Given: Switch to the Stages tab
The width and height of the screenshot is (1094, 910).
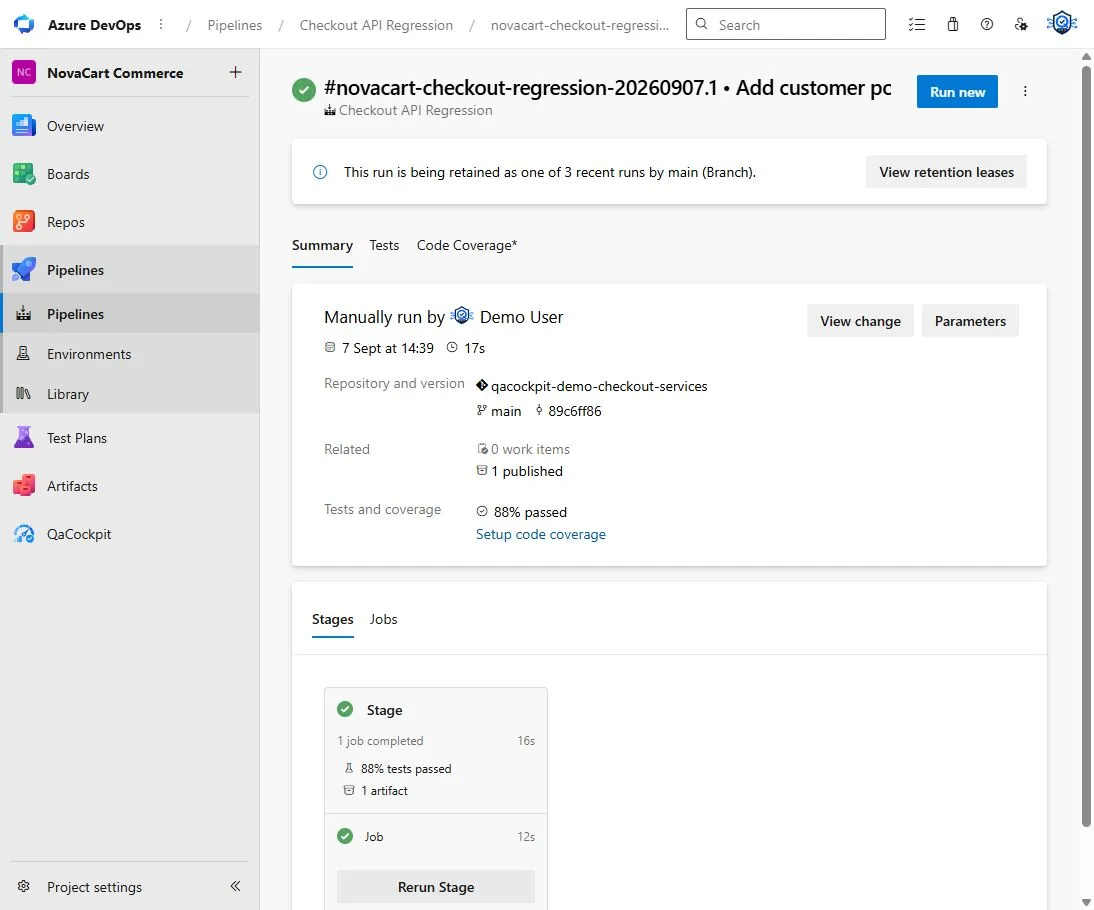Looking at the screenshot, I should (333, 620).
